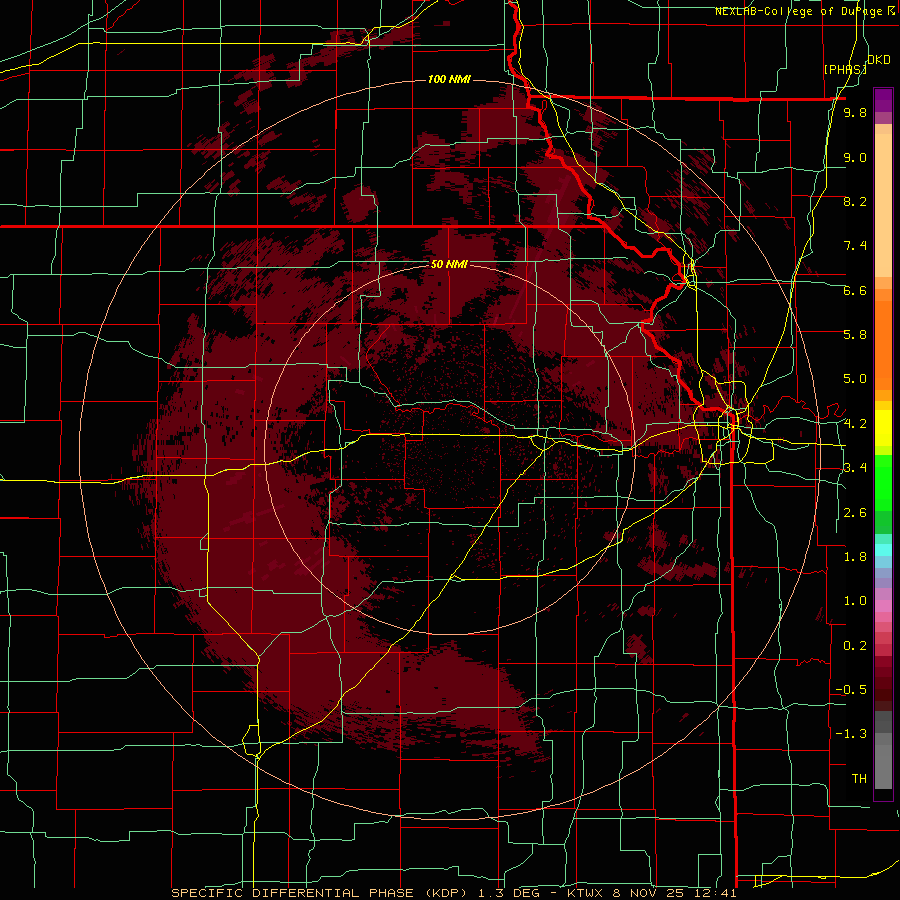Select the yellow color band near 4.2
The width and height of the screenshot is (900, 900).
click(883, 428)
